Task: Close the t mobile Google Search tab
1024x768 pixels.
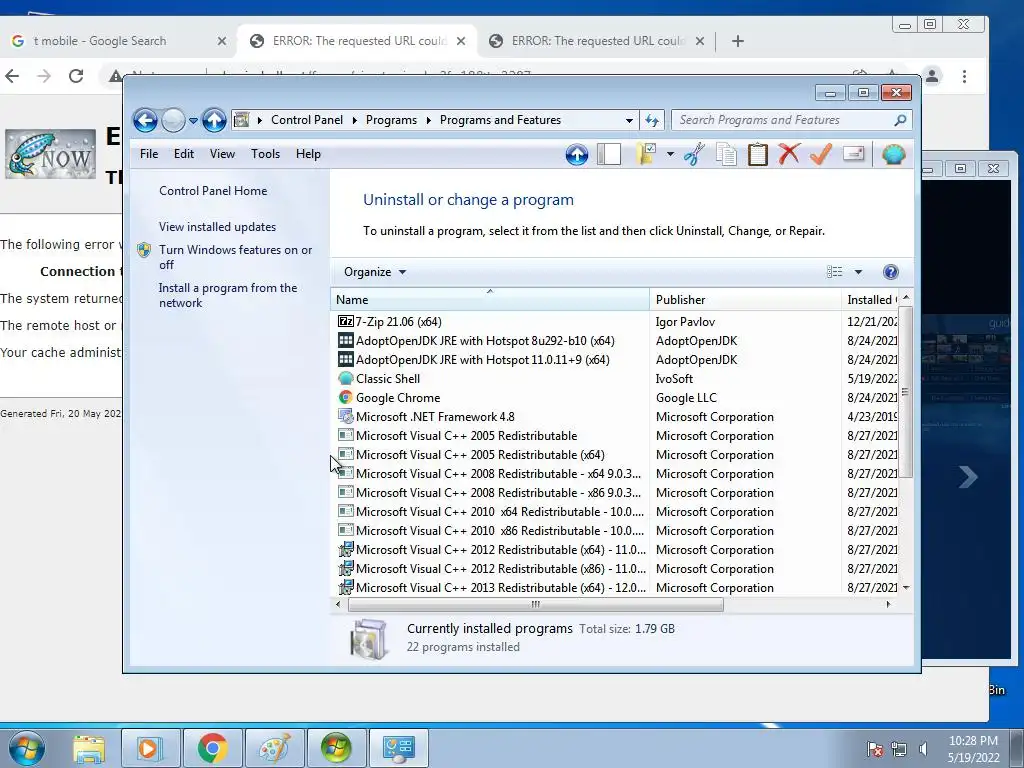Action: pos(222,41)
